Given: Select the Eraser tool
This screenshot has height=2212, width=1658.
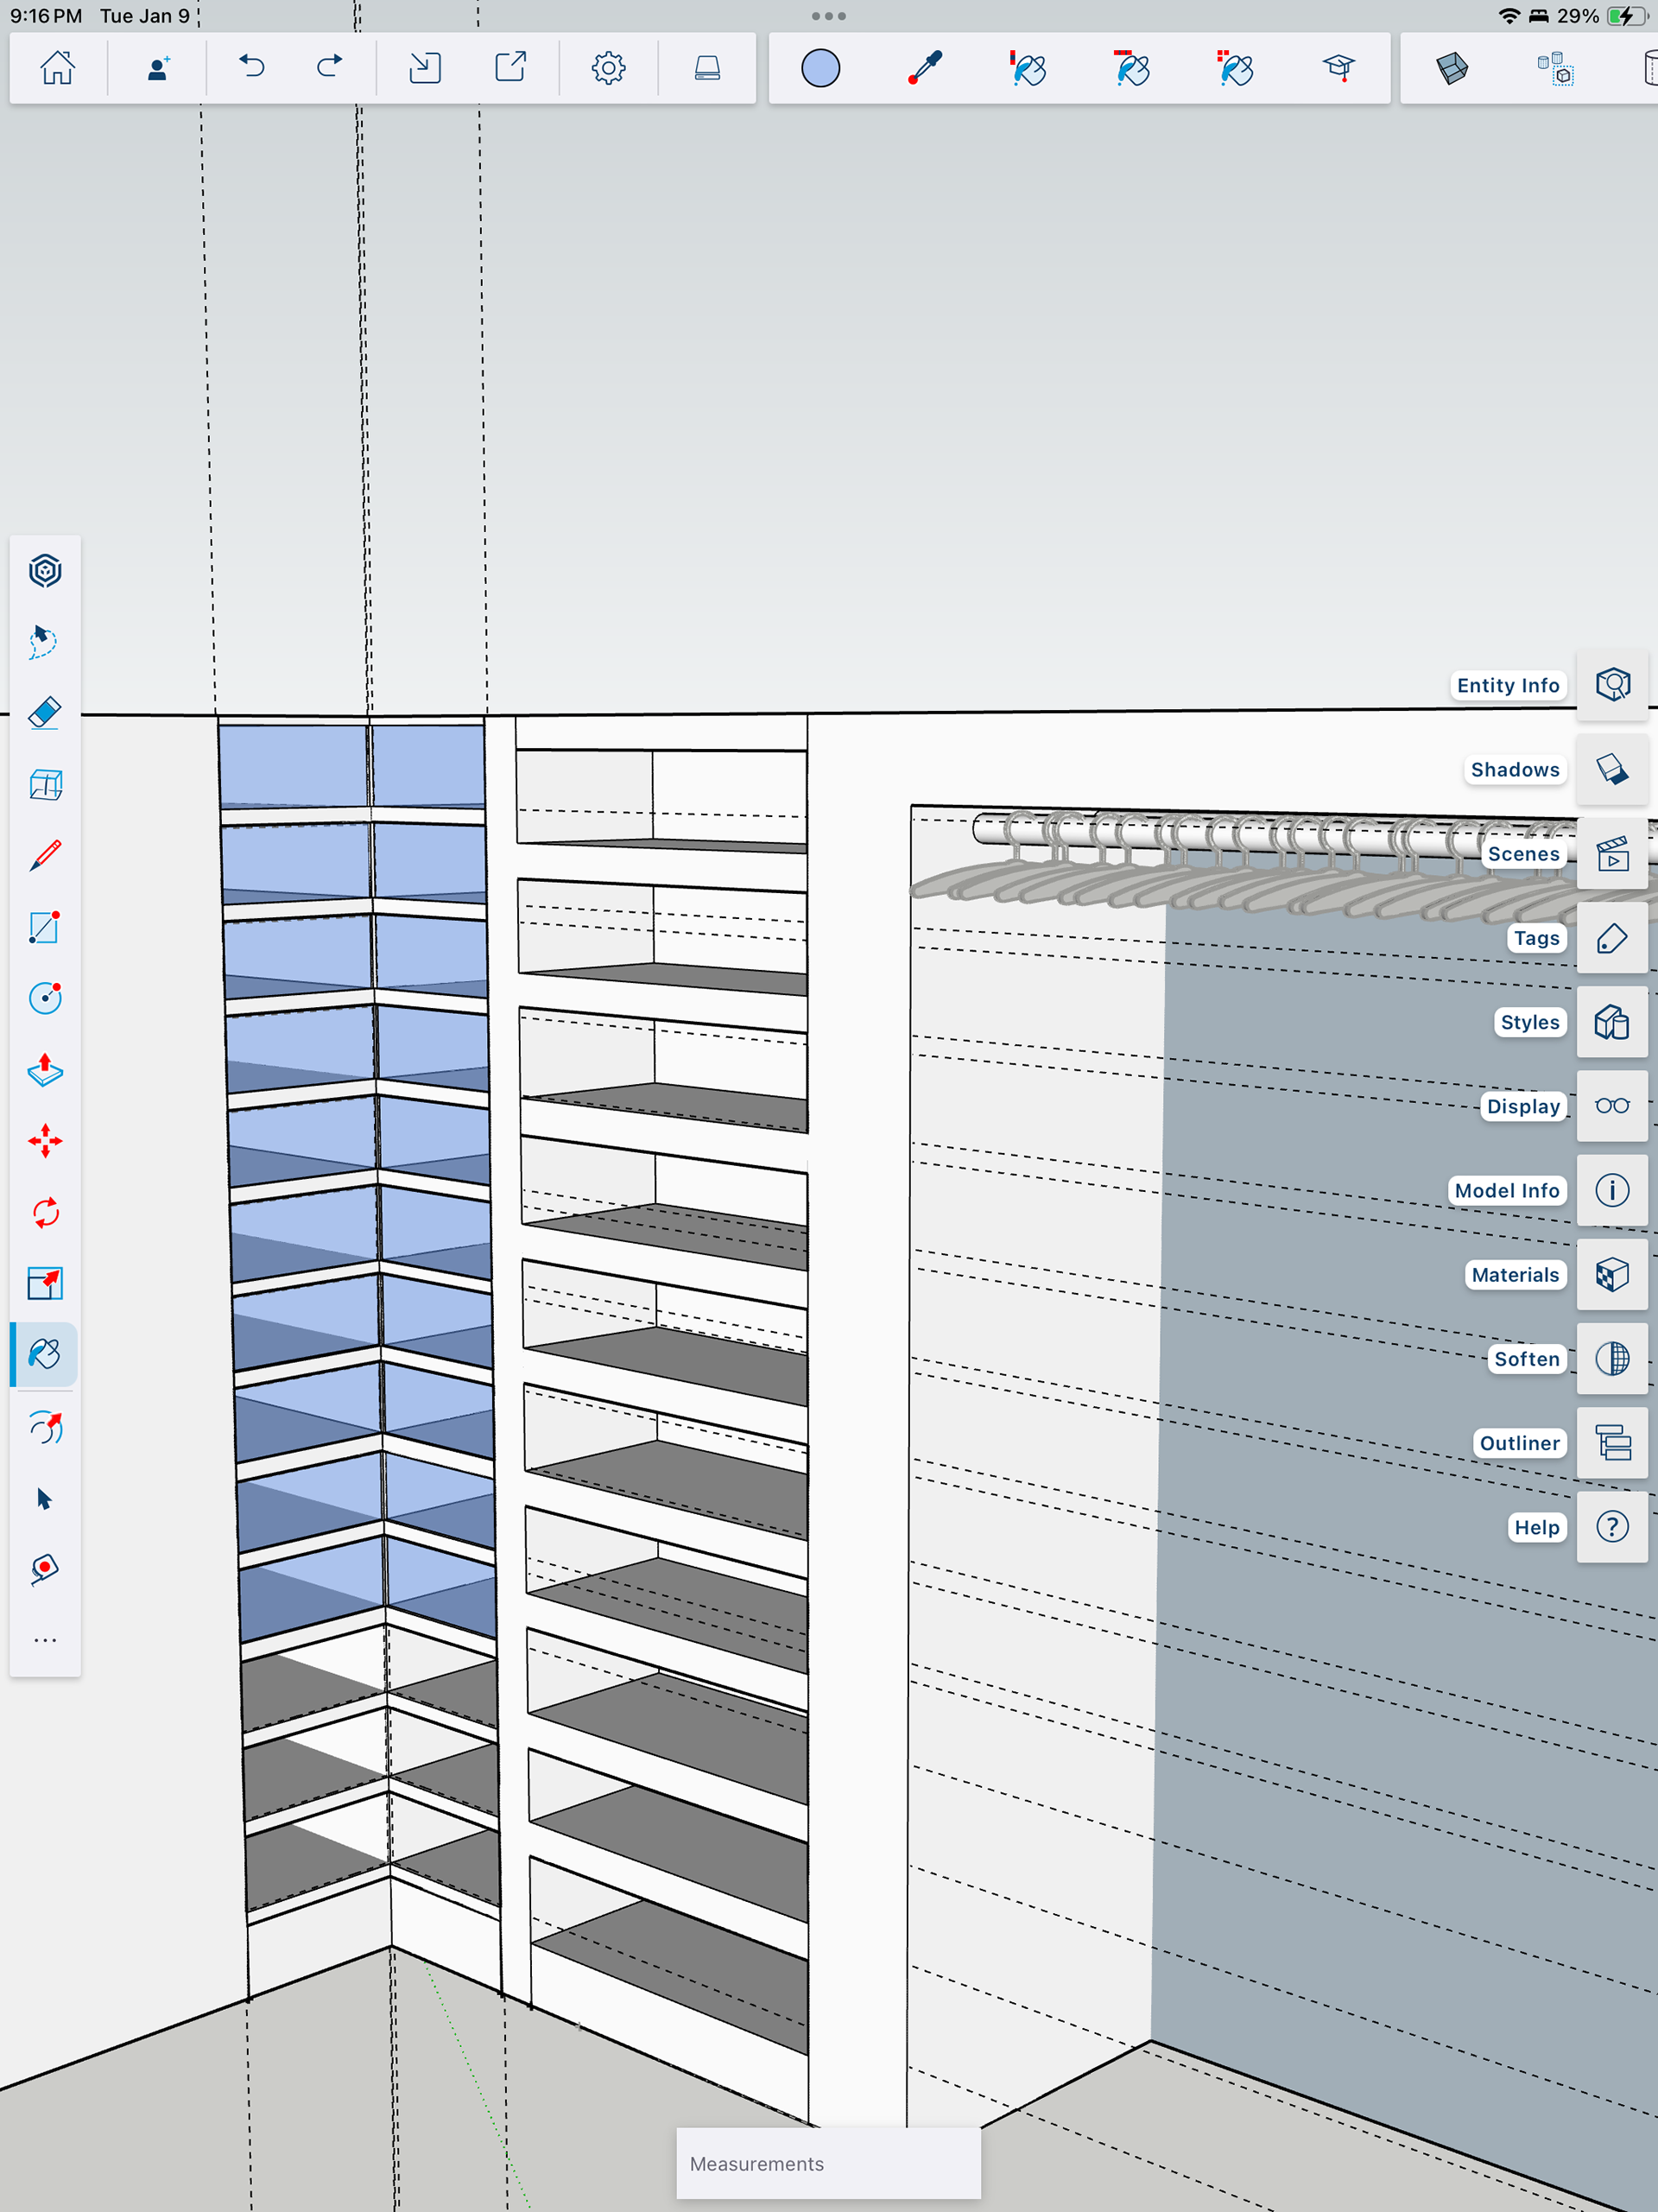Looking at the screenshot, I should coord(45,713).
